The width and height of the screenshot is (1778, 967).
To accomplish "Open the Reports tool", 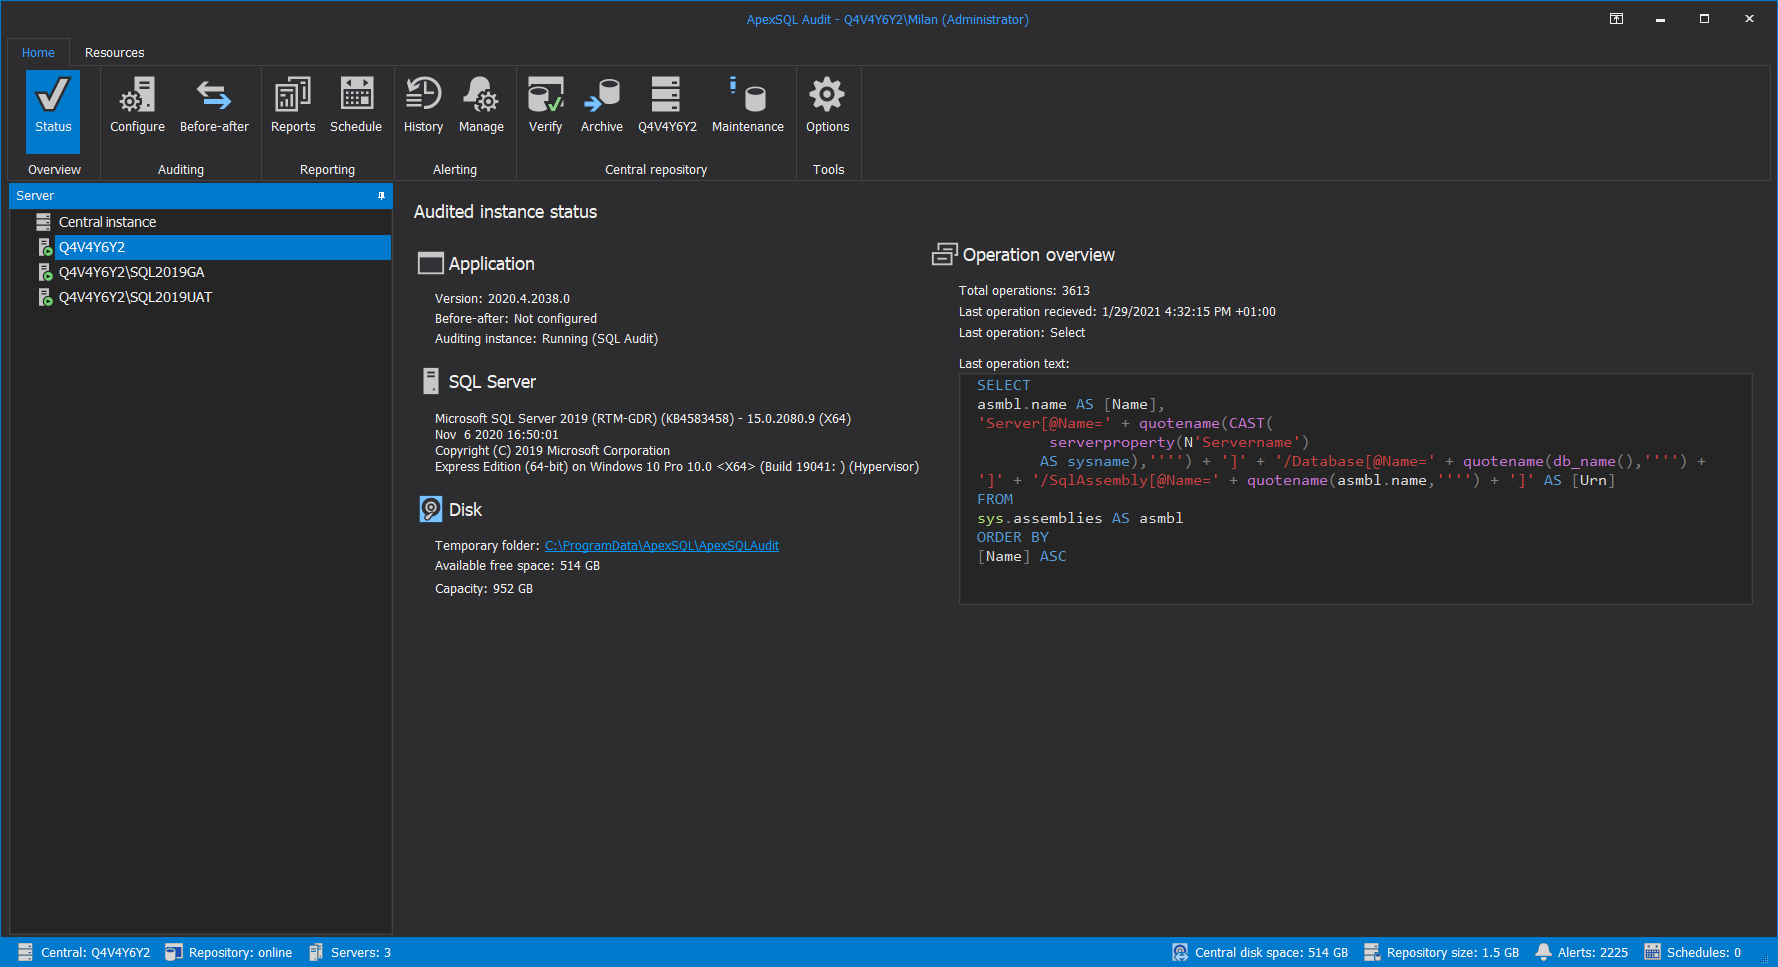I will coord(292,105).
